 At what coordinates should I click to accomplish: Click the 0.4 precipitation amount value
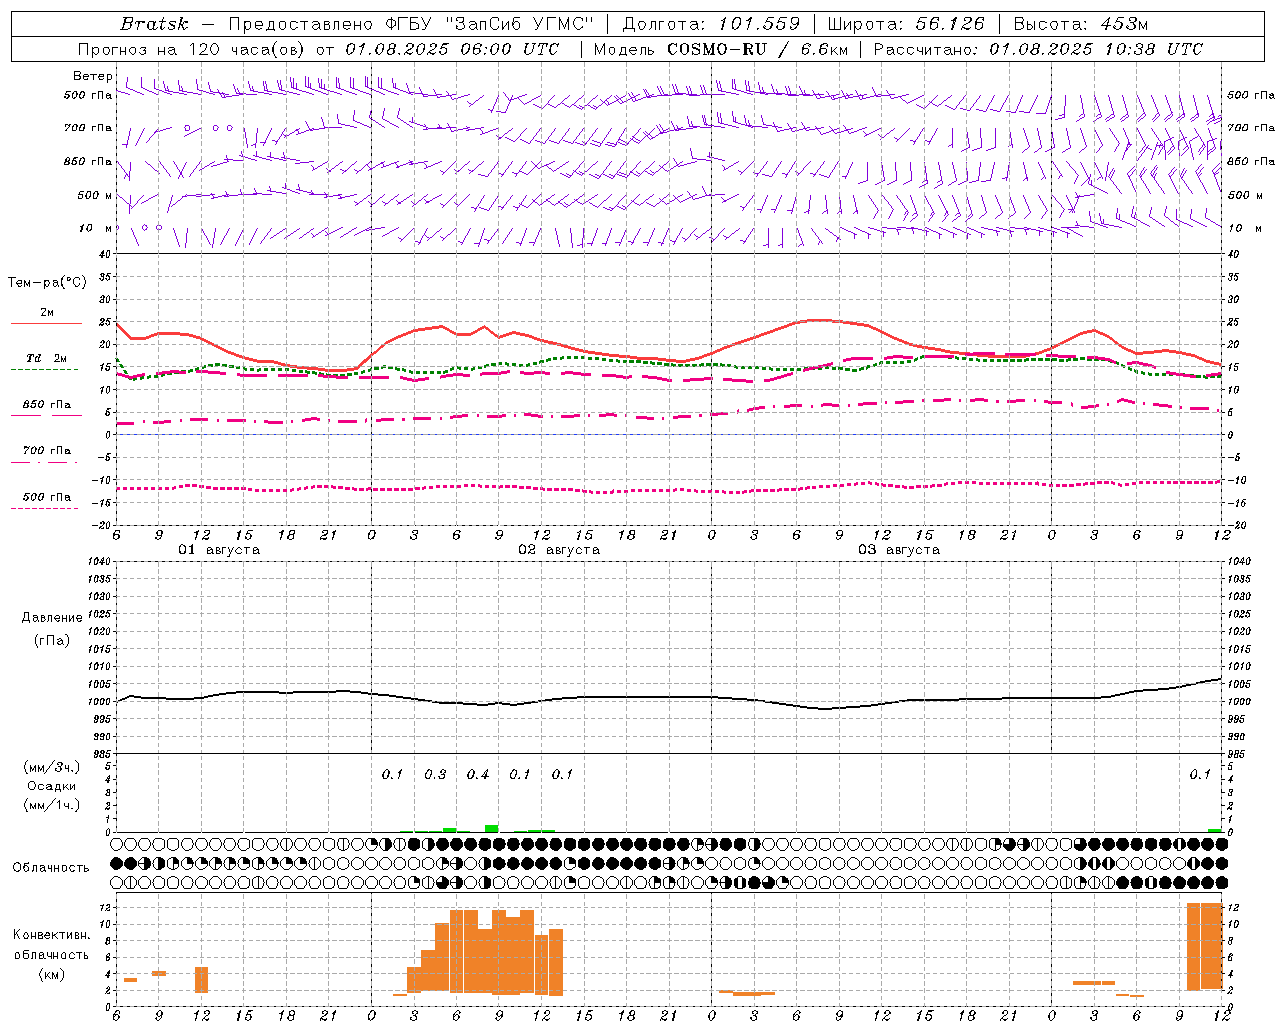pos(478,774)
